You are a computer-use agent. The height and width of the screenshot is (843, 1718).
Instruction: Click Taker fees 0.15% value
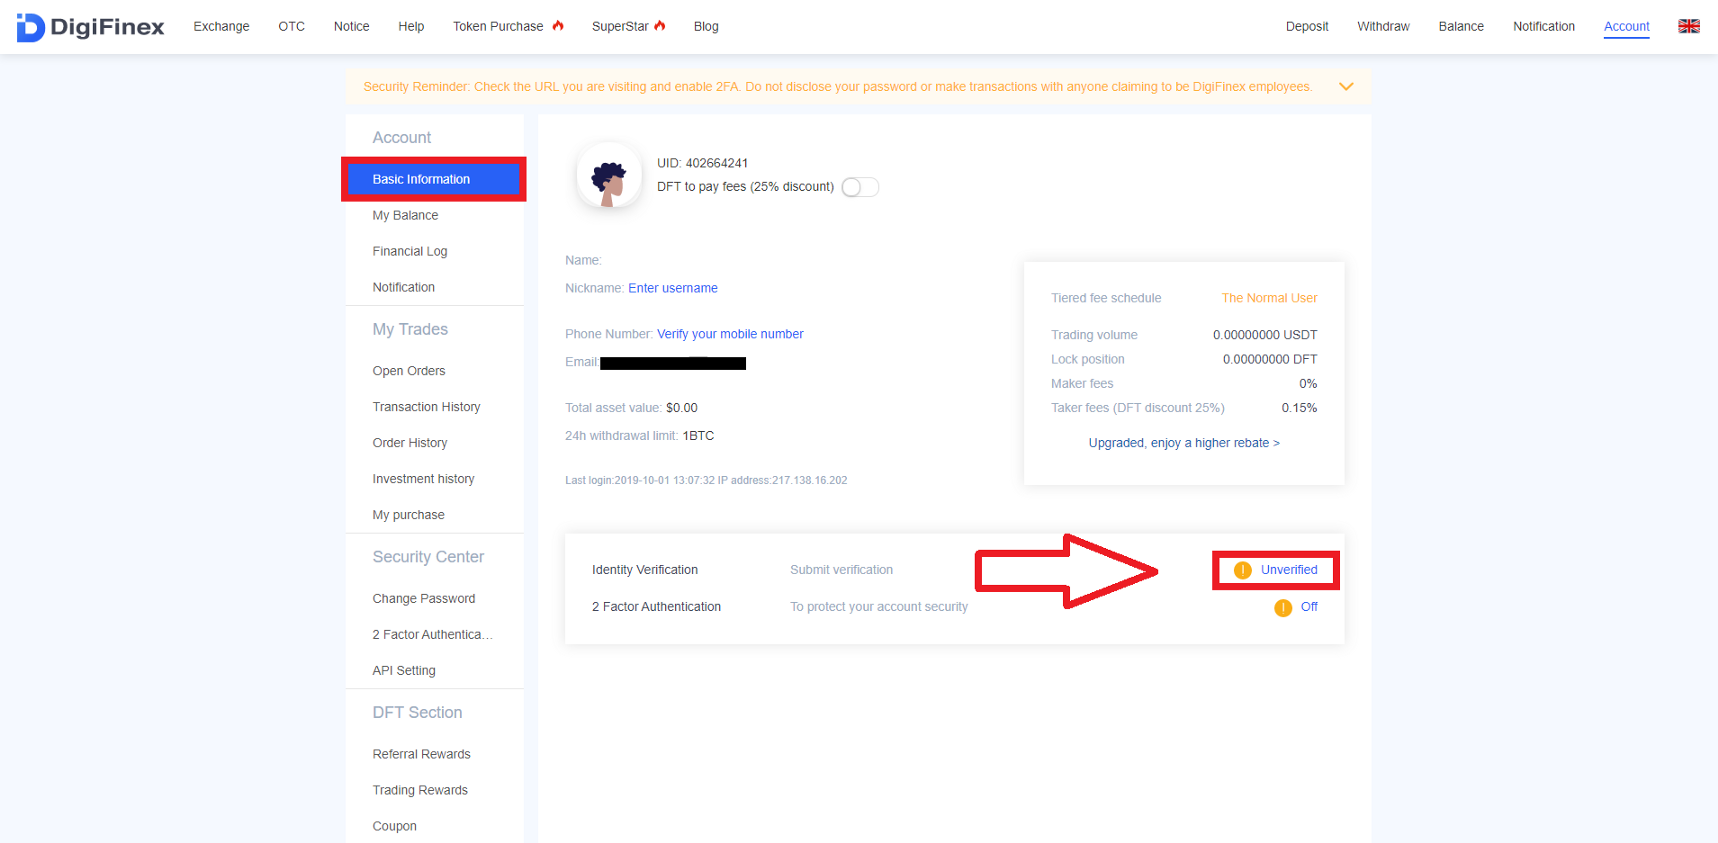[x=1299, y=408]
